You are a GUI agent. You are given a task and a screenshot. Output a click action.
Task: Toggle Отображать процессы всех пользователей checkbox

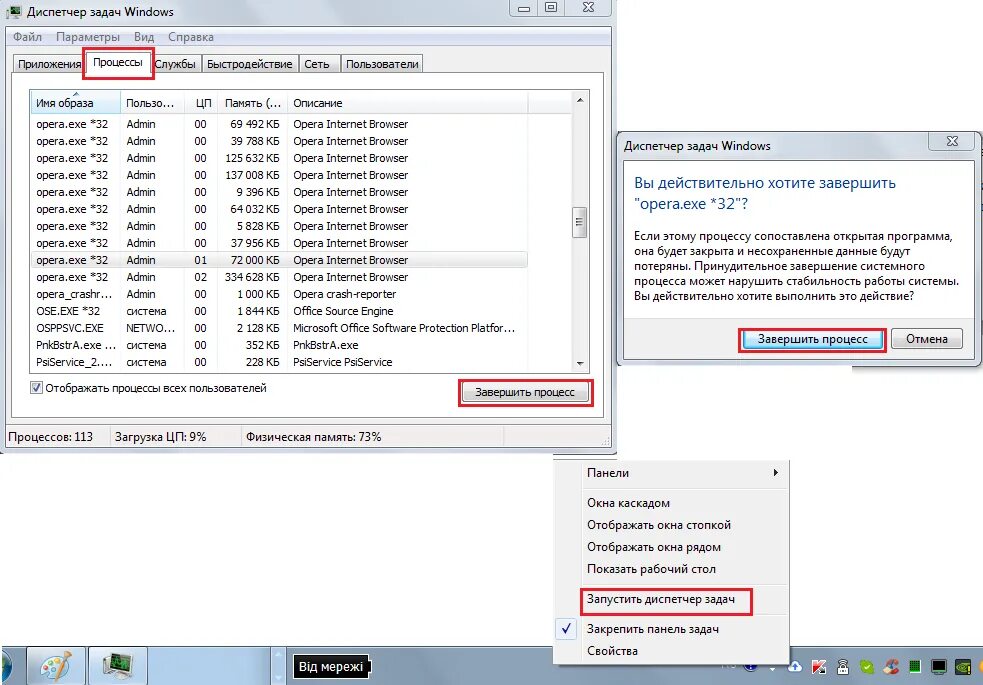[x=36, y=388]
